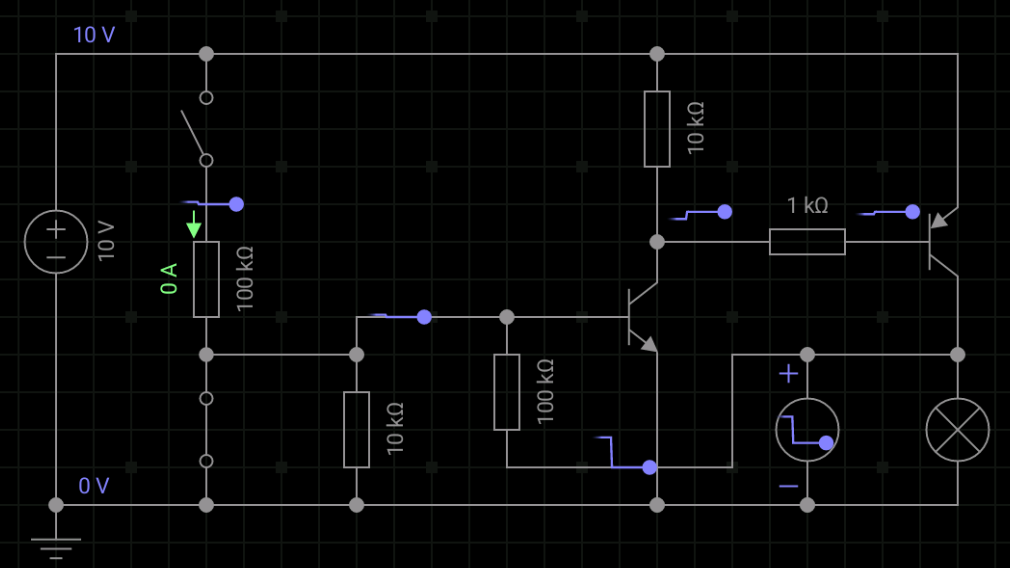This screenshot has height=568, width=1010.
Task: Click the 100 kΩ label next to the 0 A reading
Action: point(245,279)
